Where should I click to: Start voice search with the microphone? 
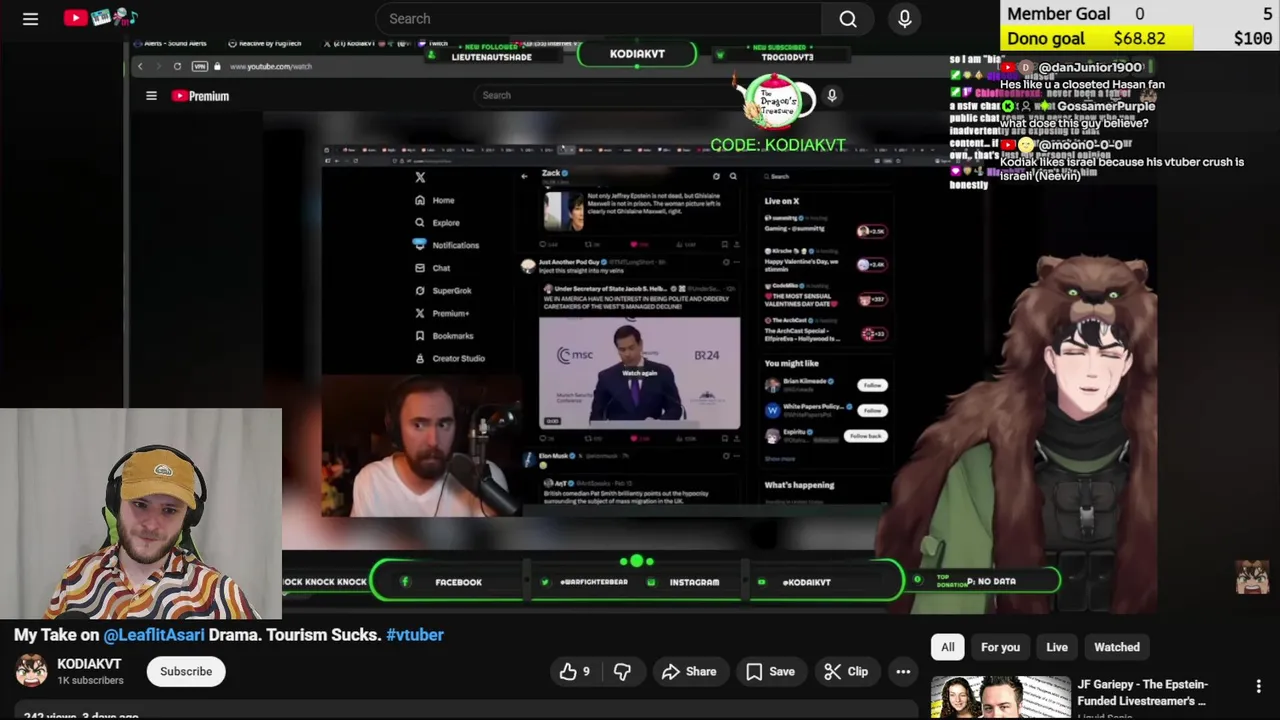(904, 19)
